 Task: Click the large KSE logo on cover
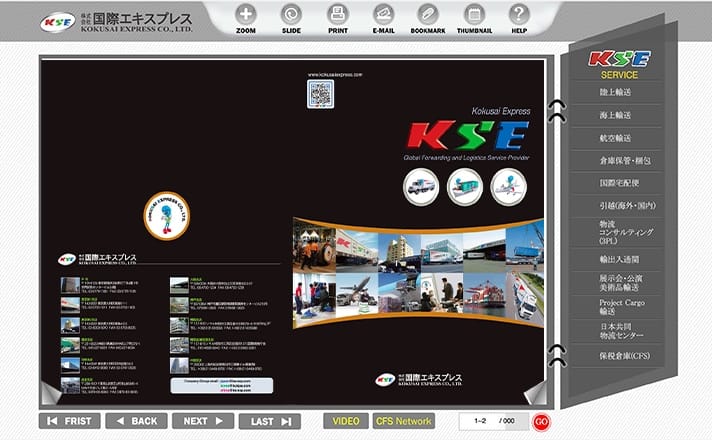click(469, 135)
